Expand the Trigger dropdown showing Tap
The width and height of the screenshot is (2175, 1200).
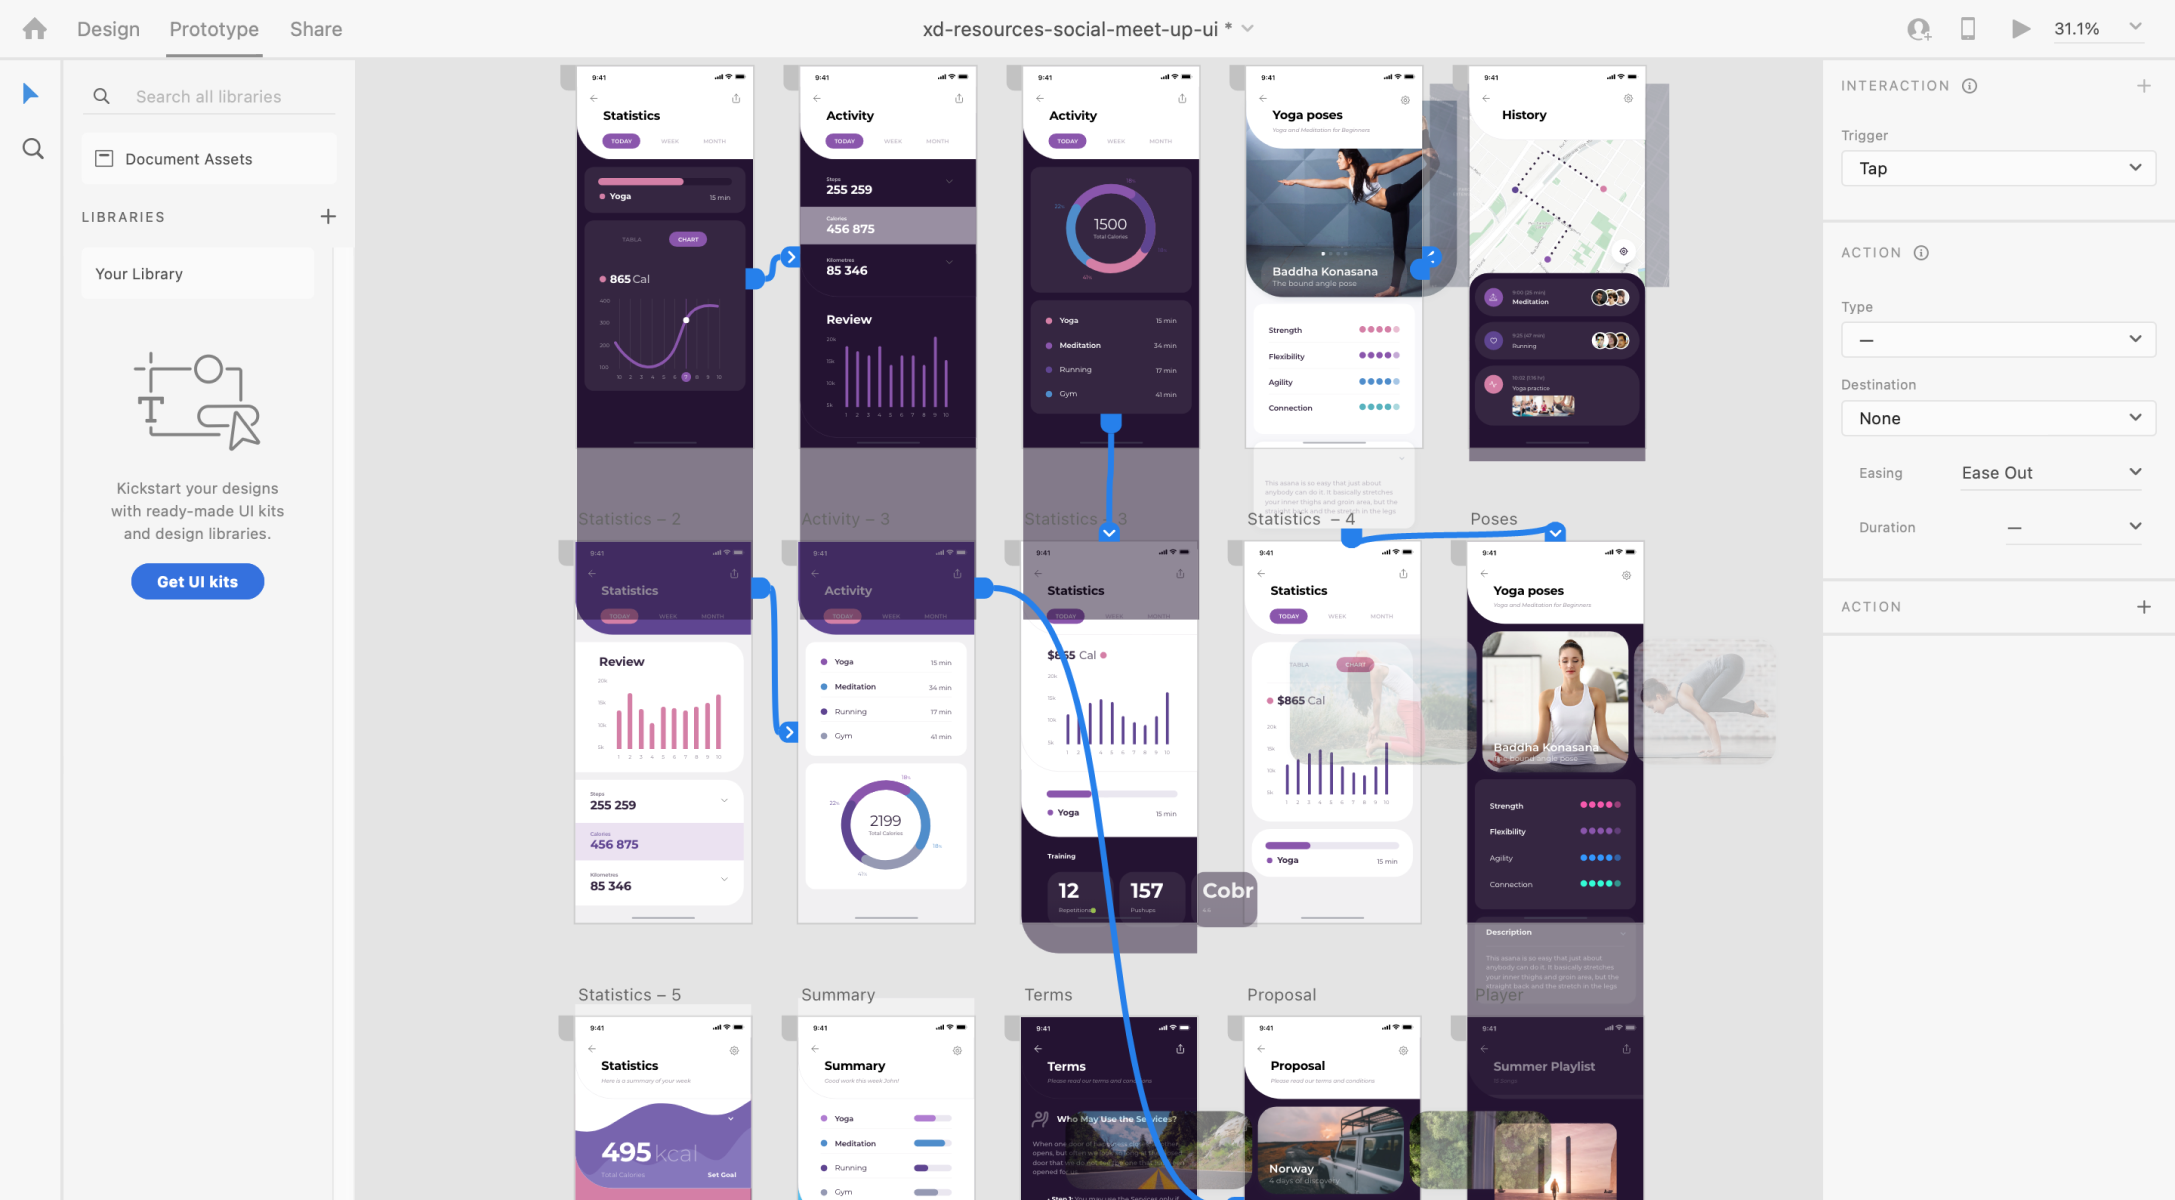coord(1995,167)
